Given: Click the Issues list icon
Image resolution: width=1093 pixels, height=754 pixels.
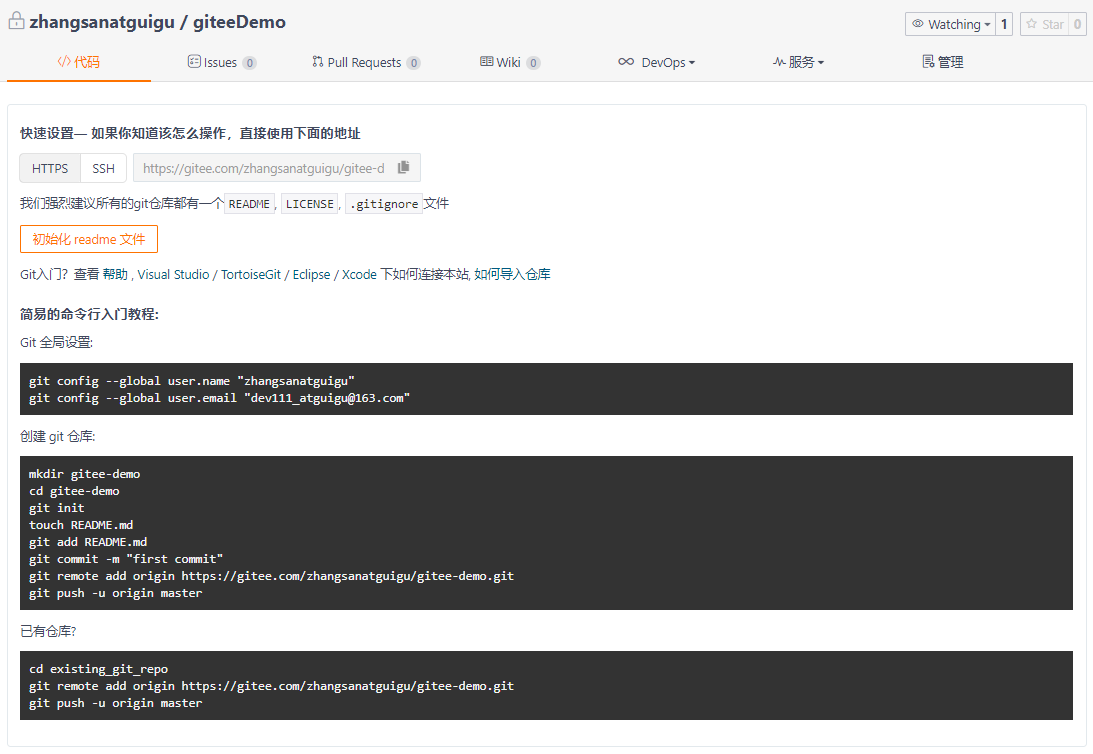Looking at the screenshot, I should (194, 61).
